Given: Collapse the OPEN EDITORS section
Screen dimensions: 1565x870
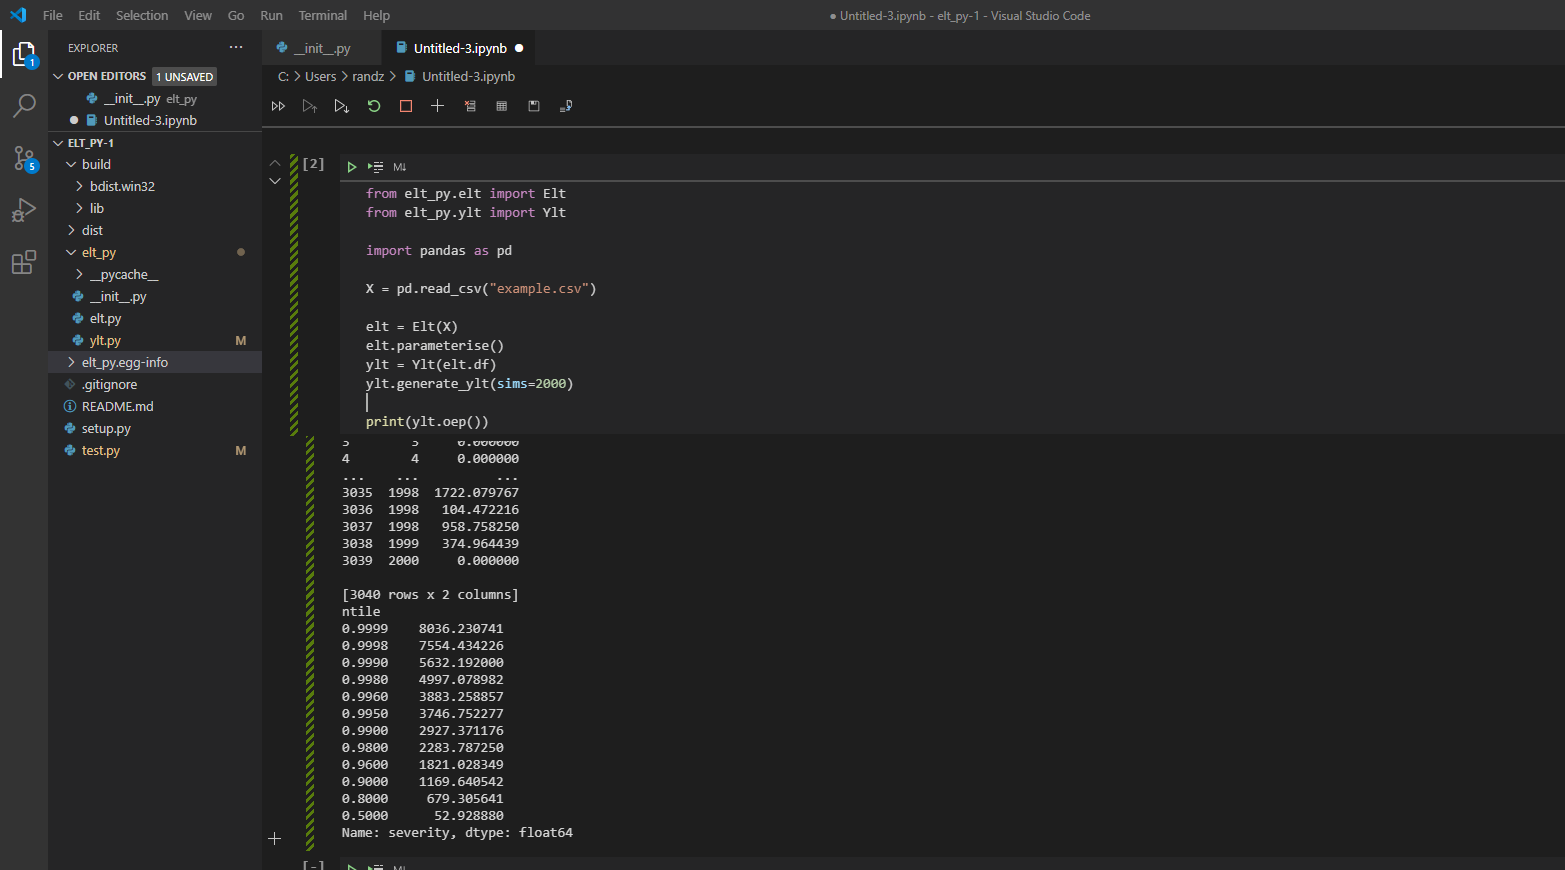Looking at the screenshot, I should click(58, 76).
